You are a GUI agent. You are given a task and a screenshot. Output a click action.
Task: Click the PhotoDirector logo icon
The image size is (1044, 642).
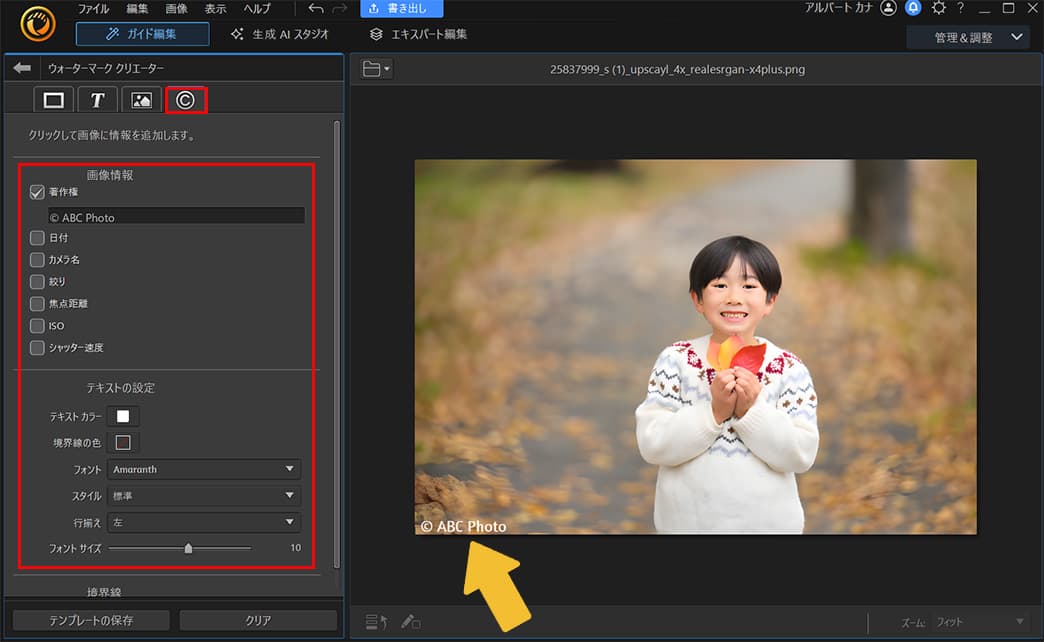38,24
